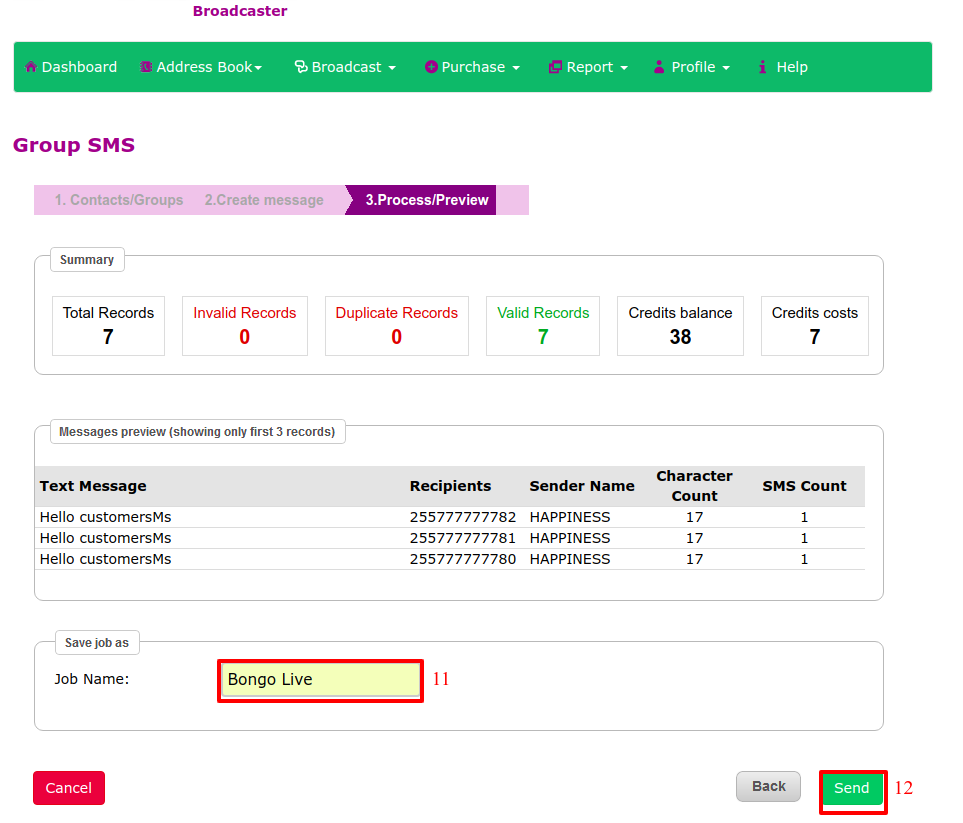This screenshot has width=963, height=823.
Task: Click the Address Book icon
Action: tap(146, 67)
